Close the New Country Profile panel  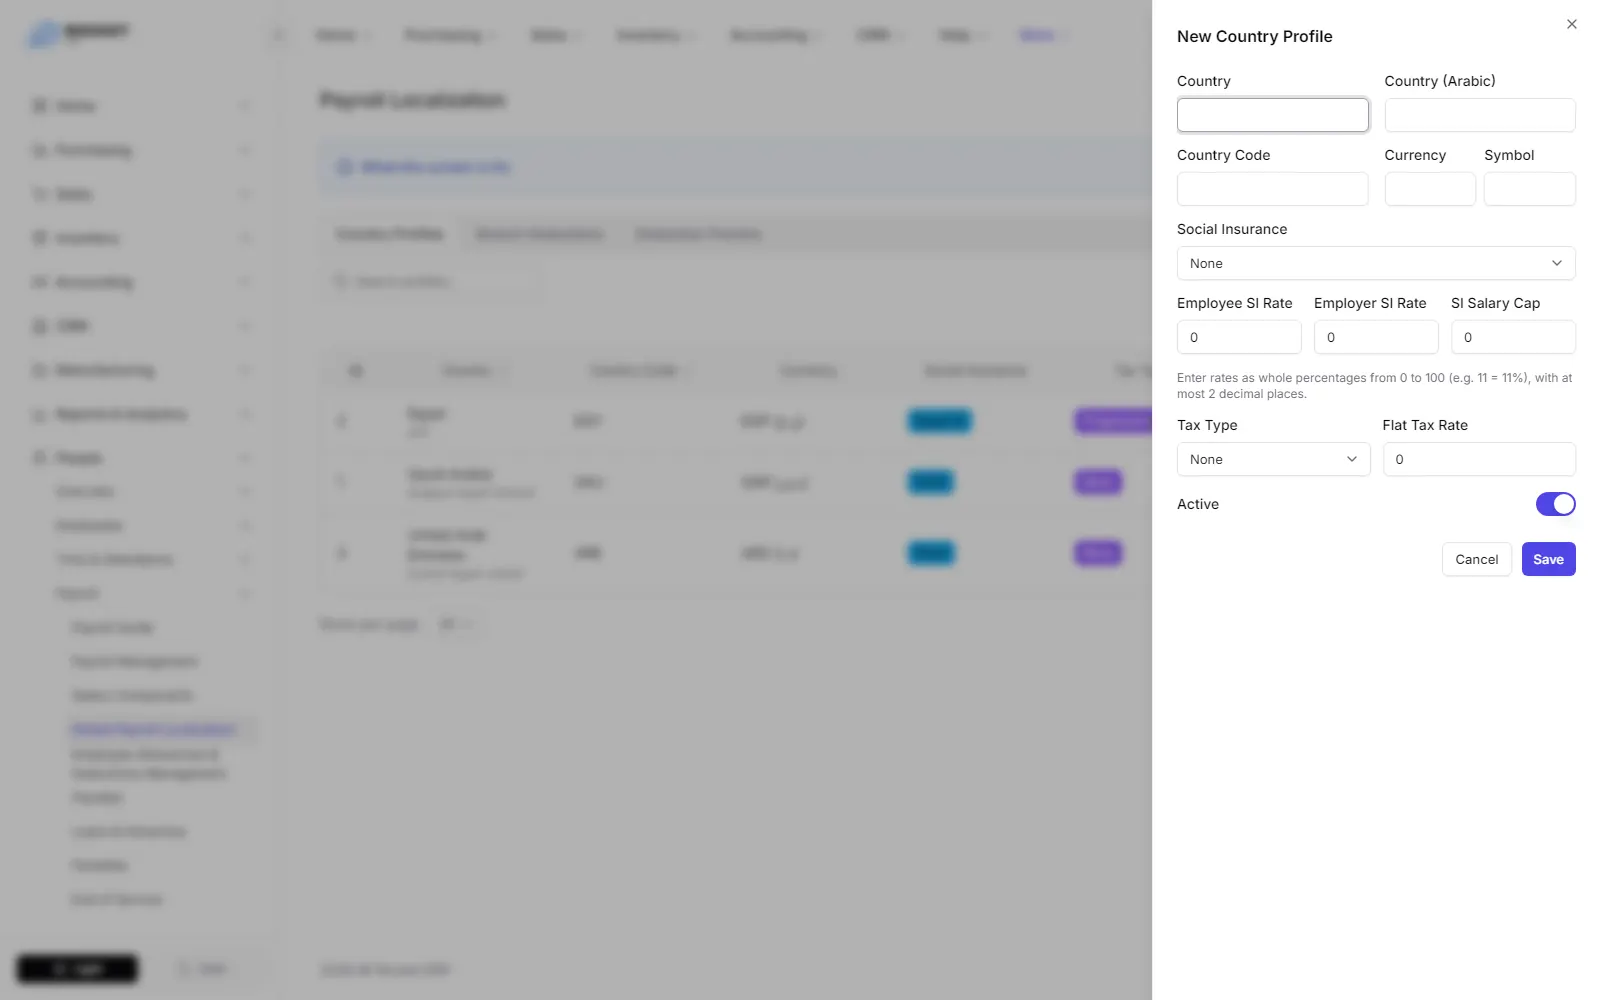[1571, 24]
